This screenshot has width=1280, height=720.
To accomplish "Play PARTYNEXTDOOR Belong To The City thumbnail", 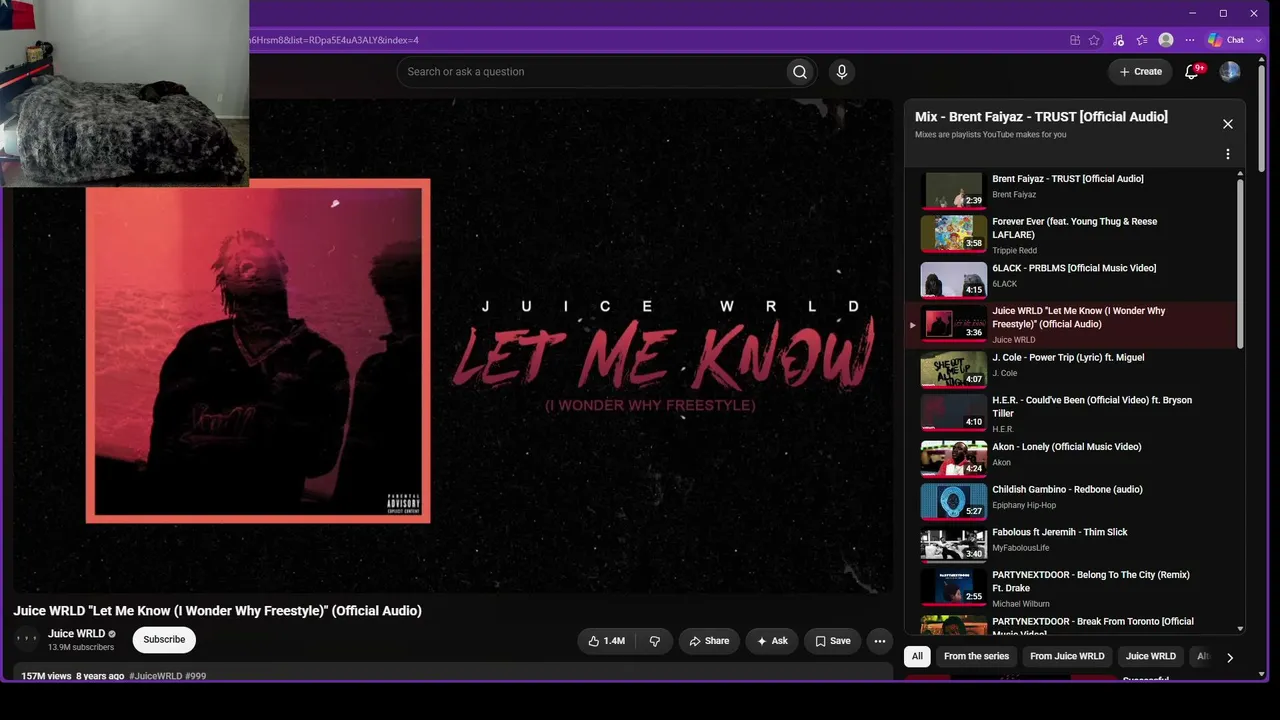I will tap(954, 587).
